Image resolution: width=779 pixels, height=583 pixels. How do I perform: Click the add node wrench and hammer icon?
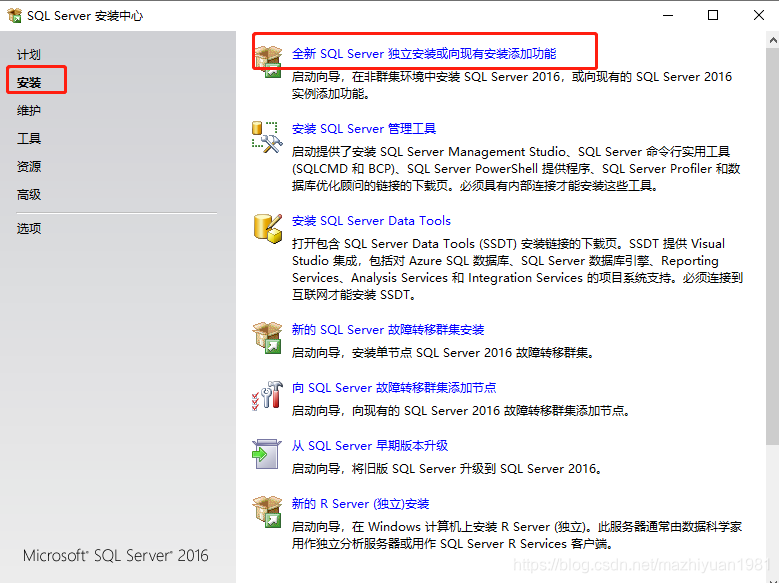click(268, 396)
